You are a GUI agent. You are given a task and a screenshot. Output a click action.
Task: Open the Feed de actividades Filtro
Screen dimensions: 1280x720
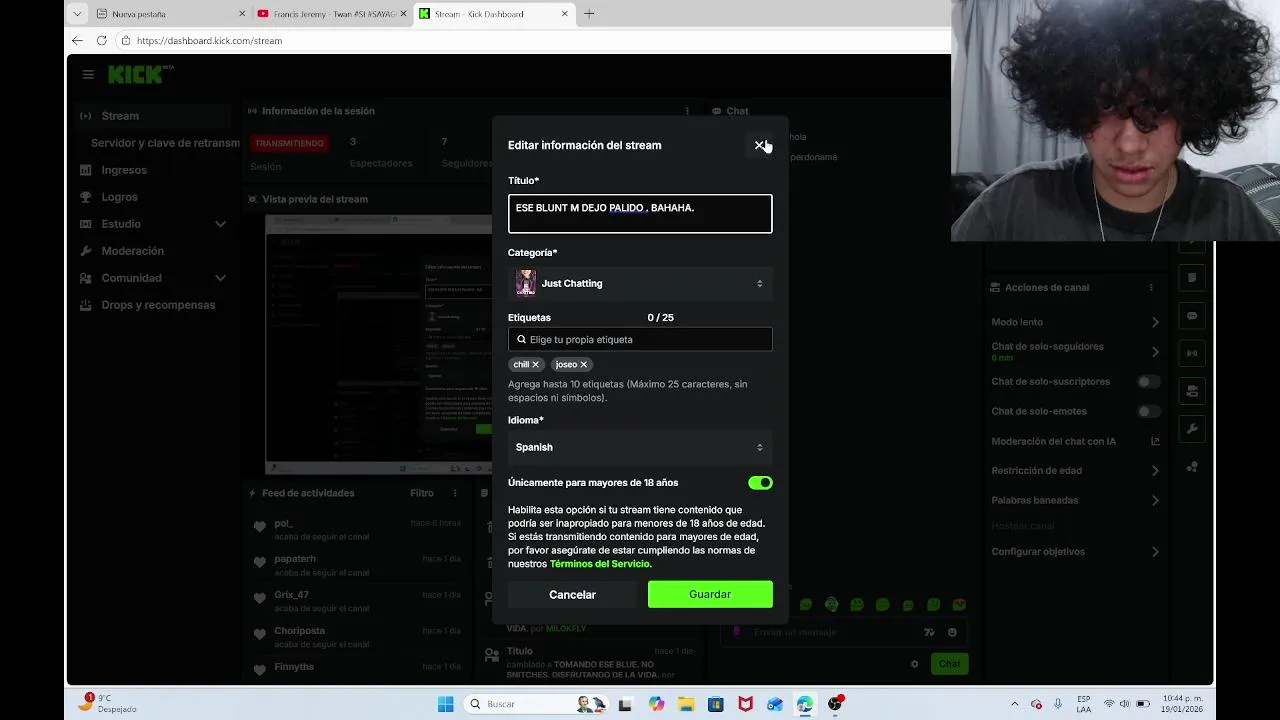[x=422, y=493]
